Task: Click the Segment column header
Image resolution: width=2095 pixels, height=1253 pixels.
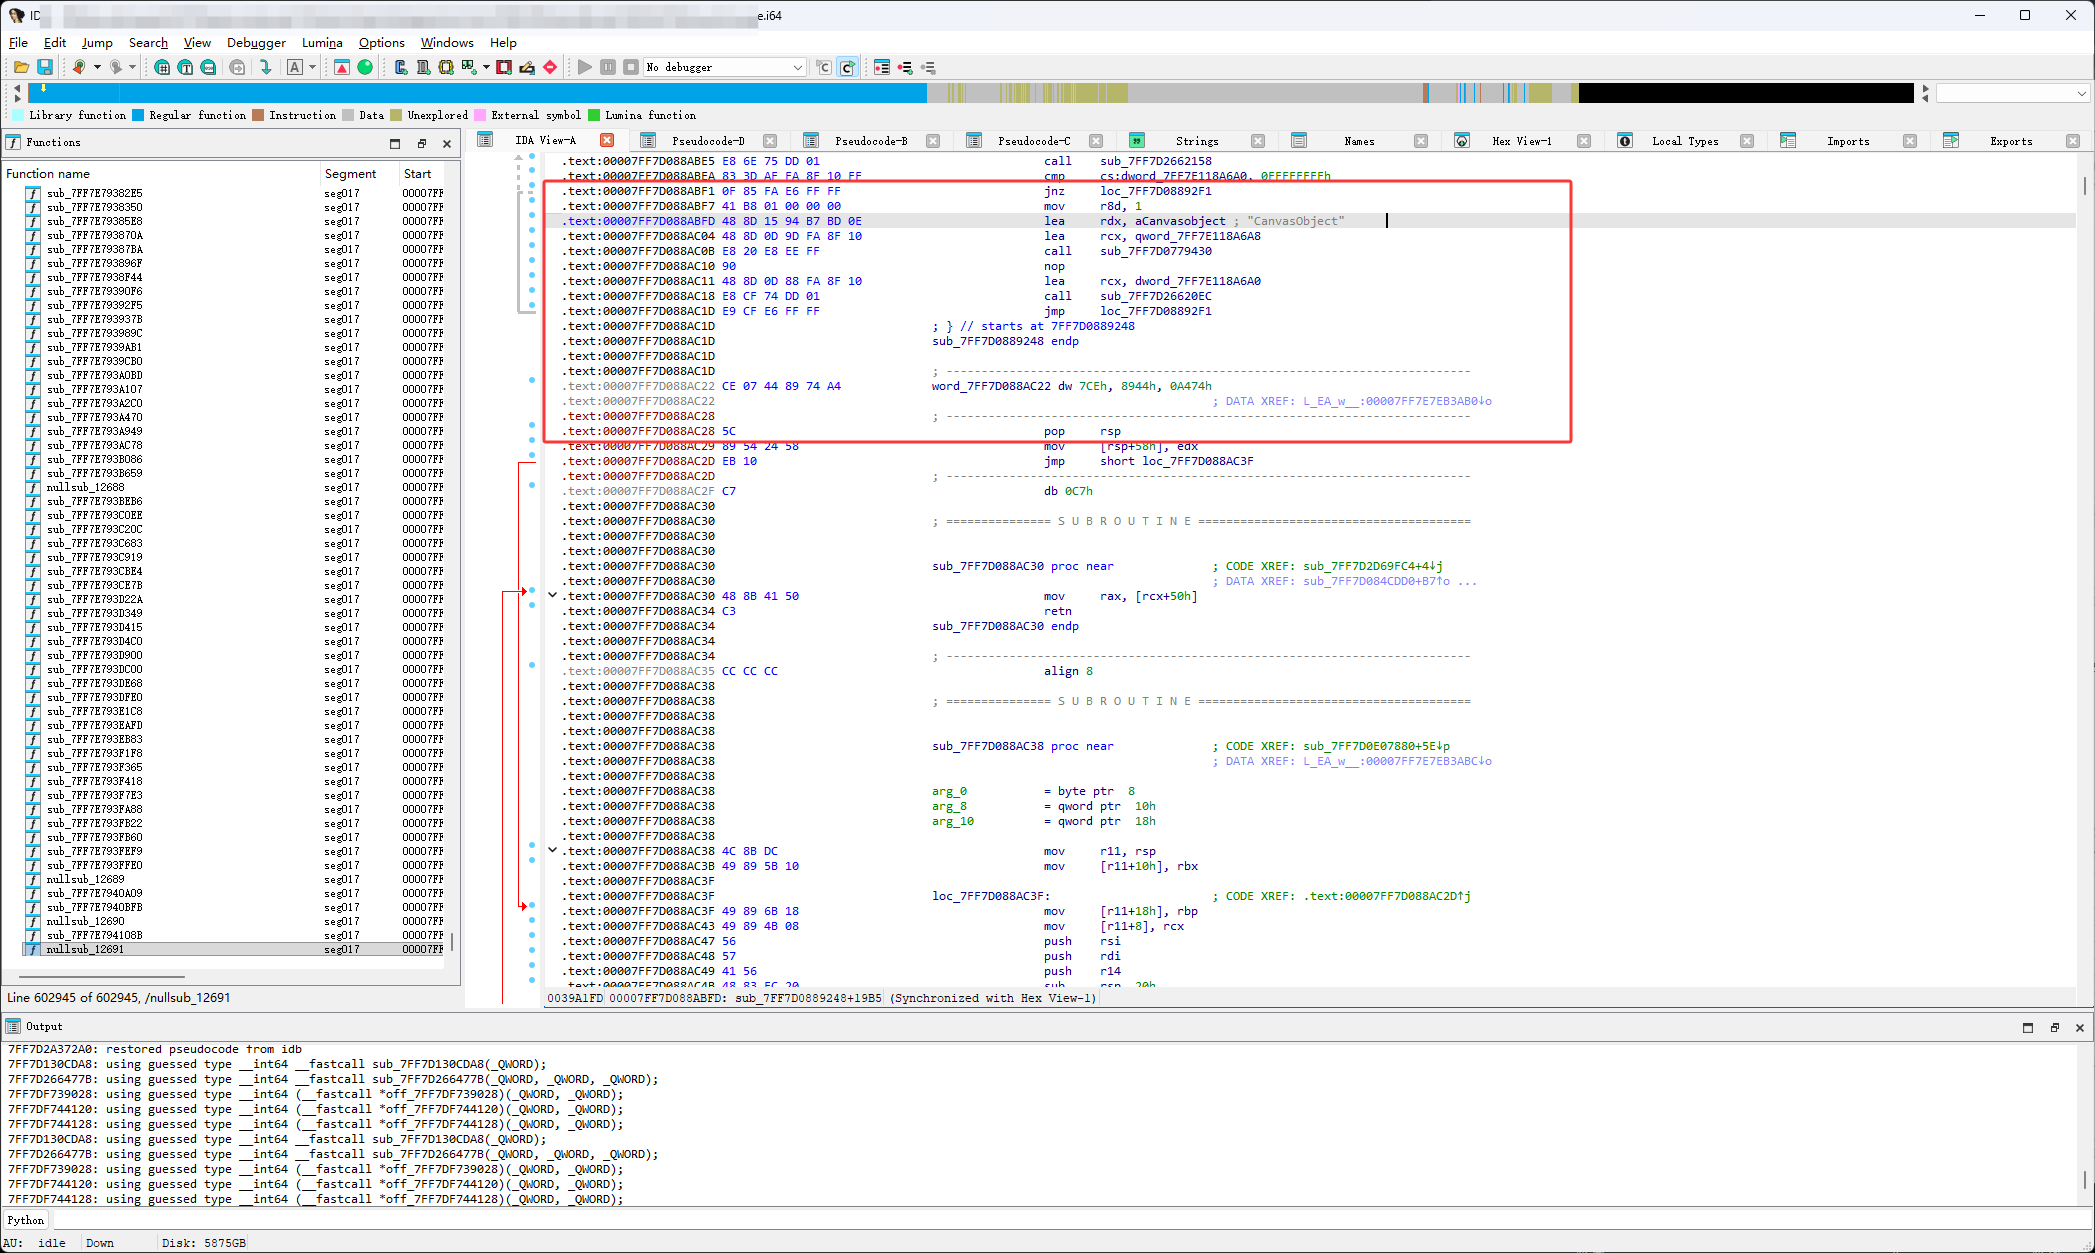Action: [350, 173]
